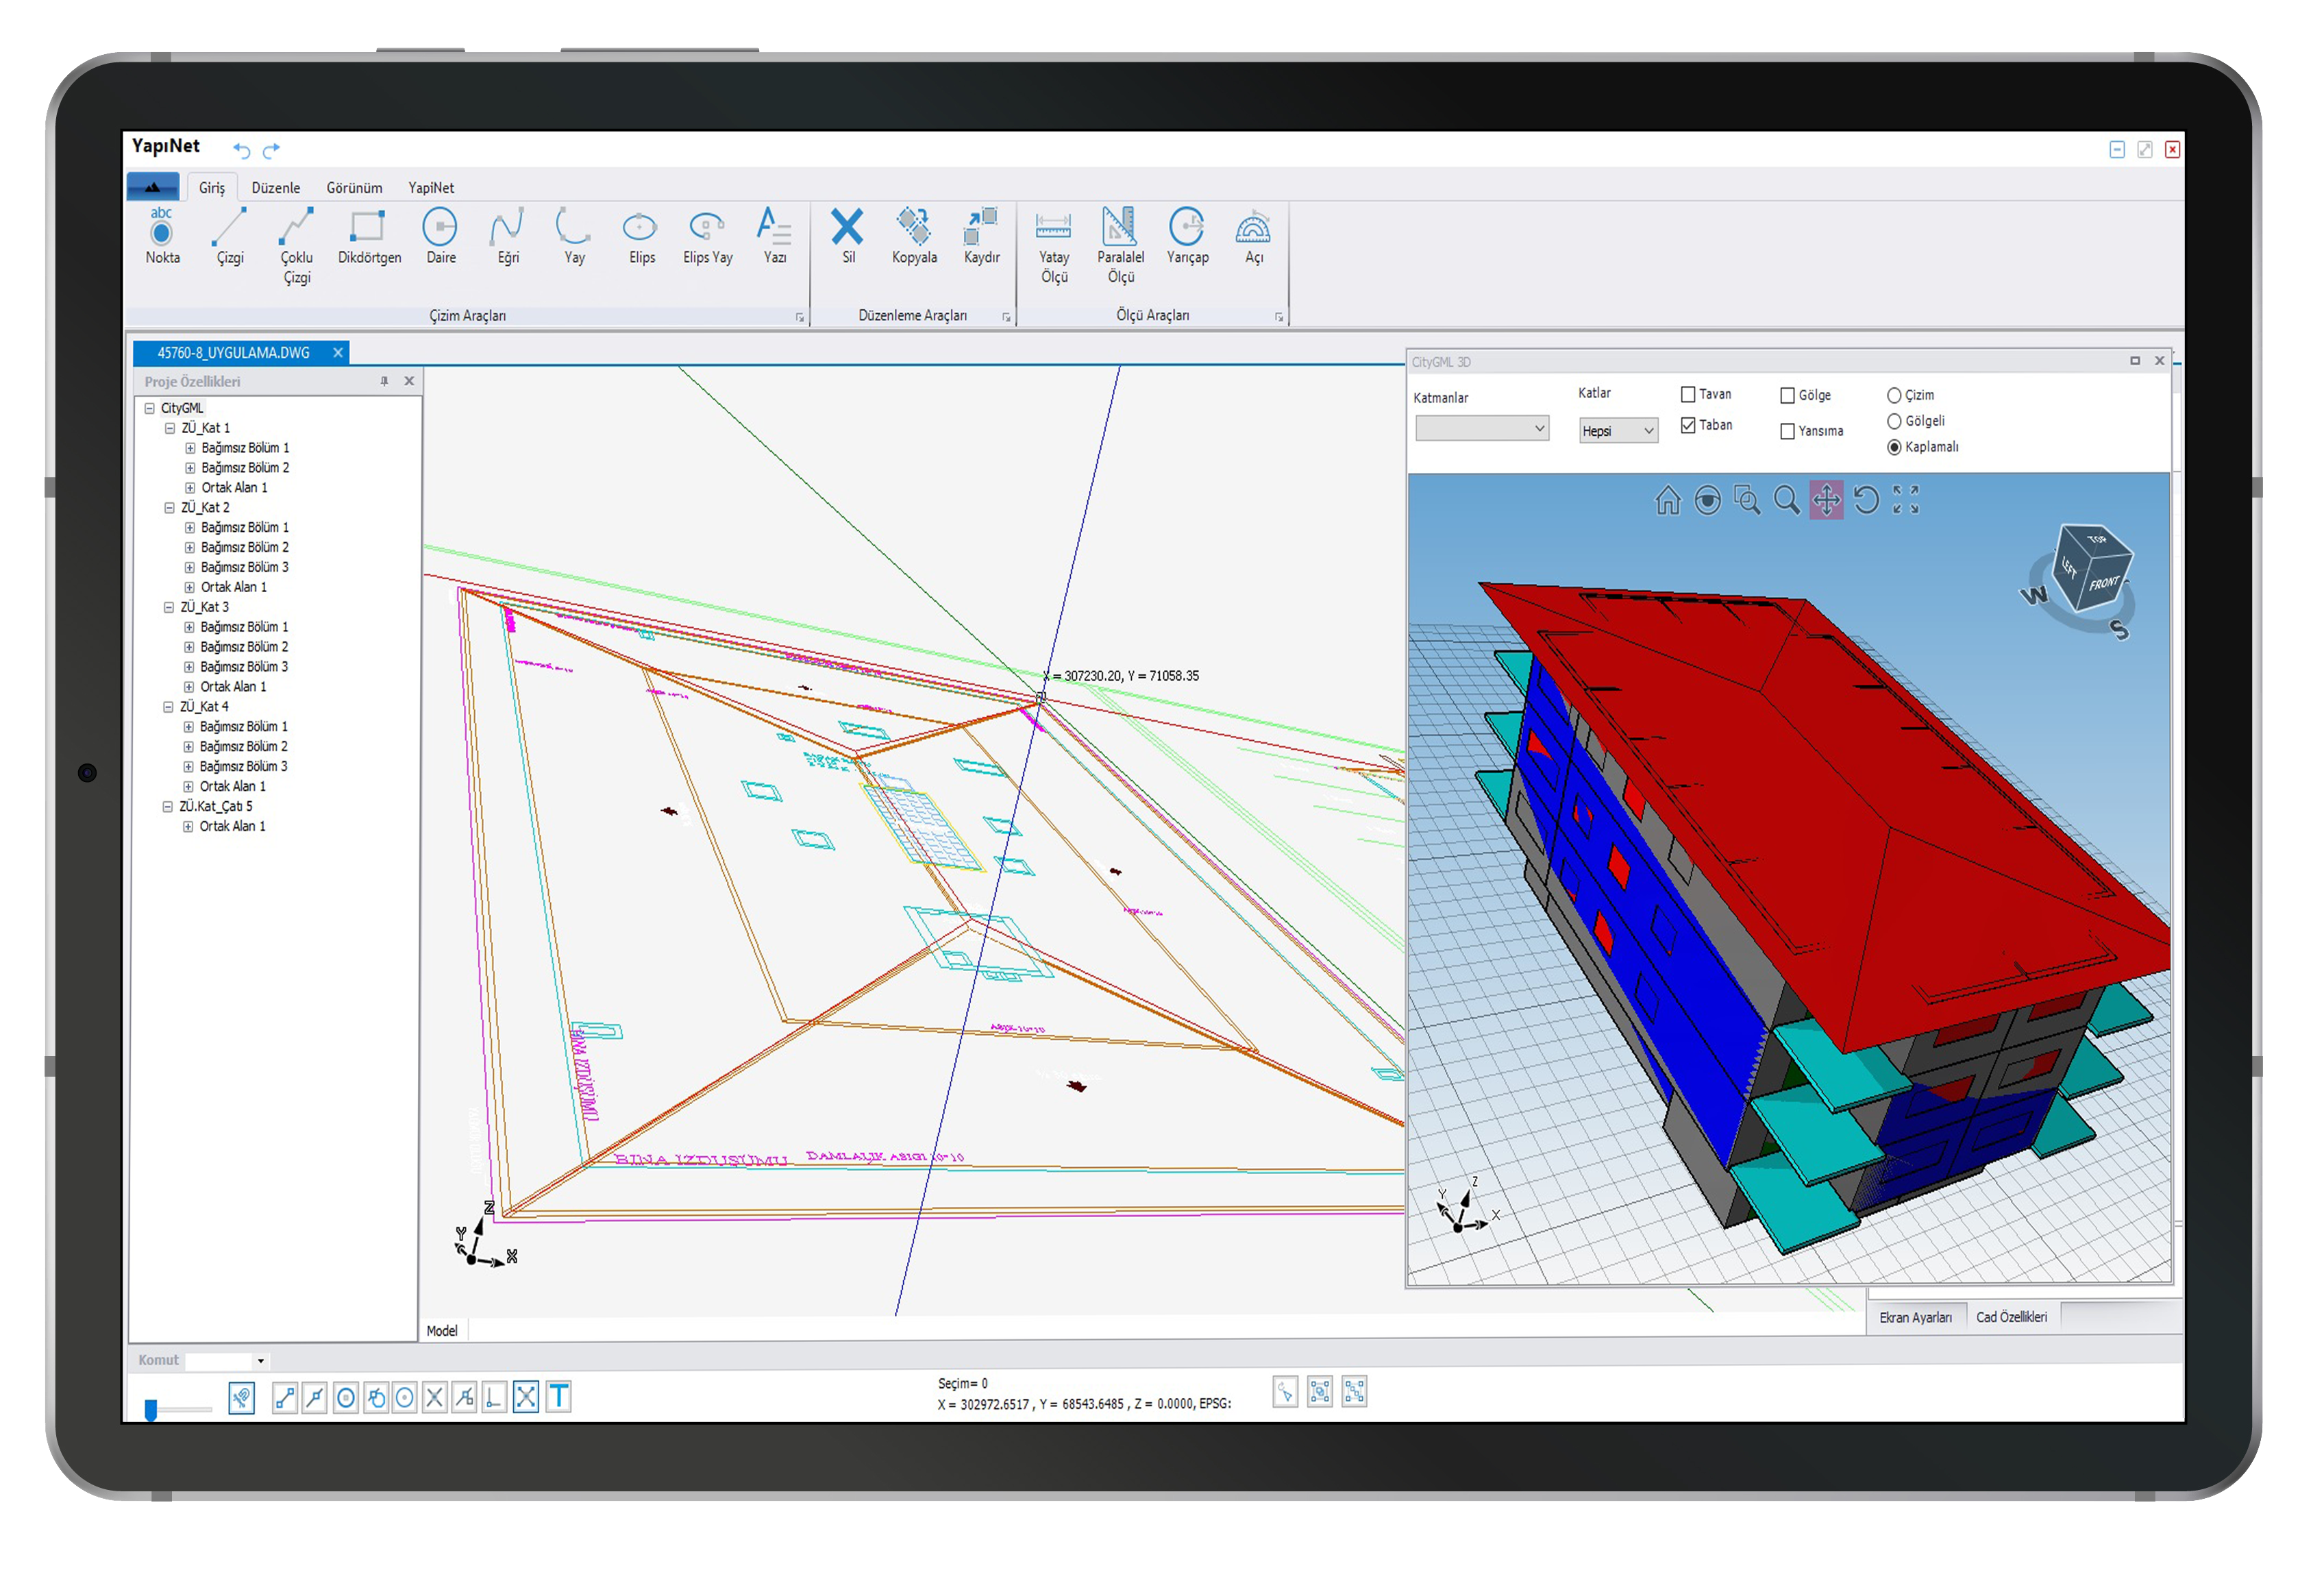Collapse the ZÜ_Kat 2 tree node
This screenshot has width=2324, height=1590.
coord(170,508)
